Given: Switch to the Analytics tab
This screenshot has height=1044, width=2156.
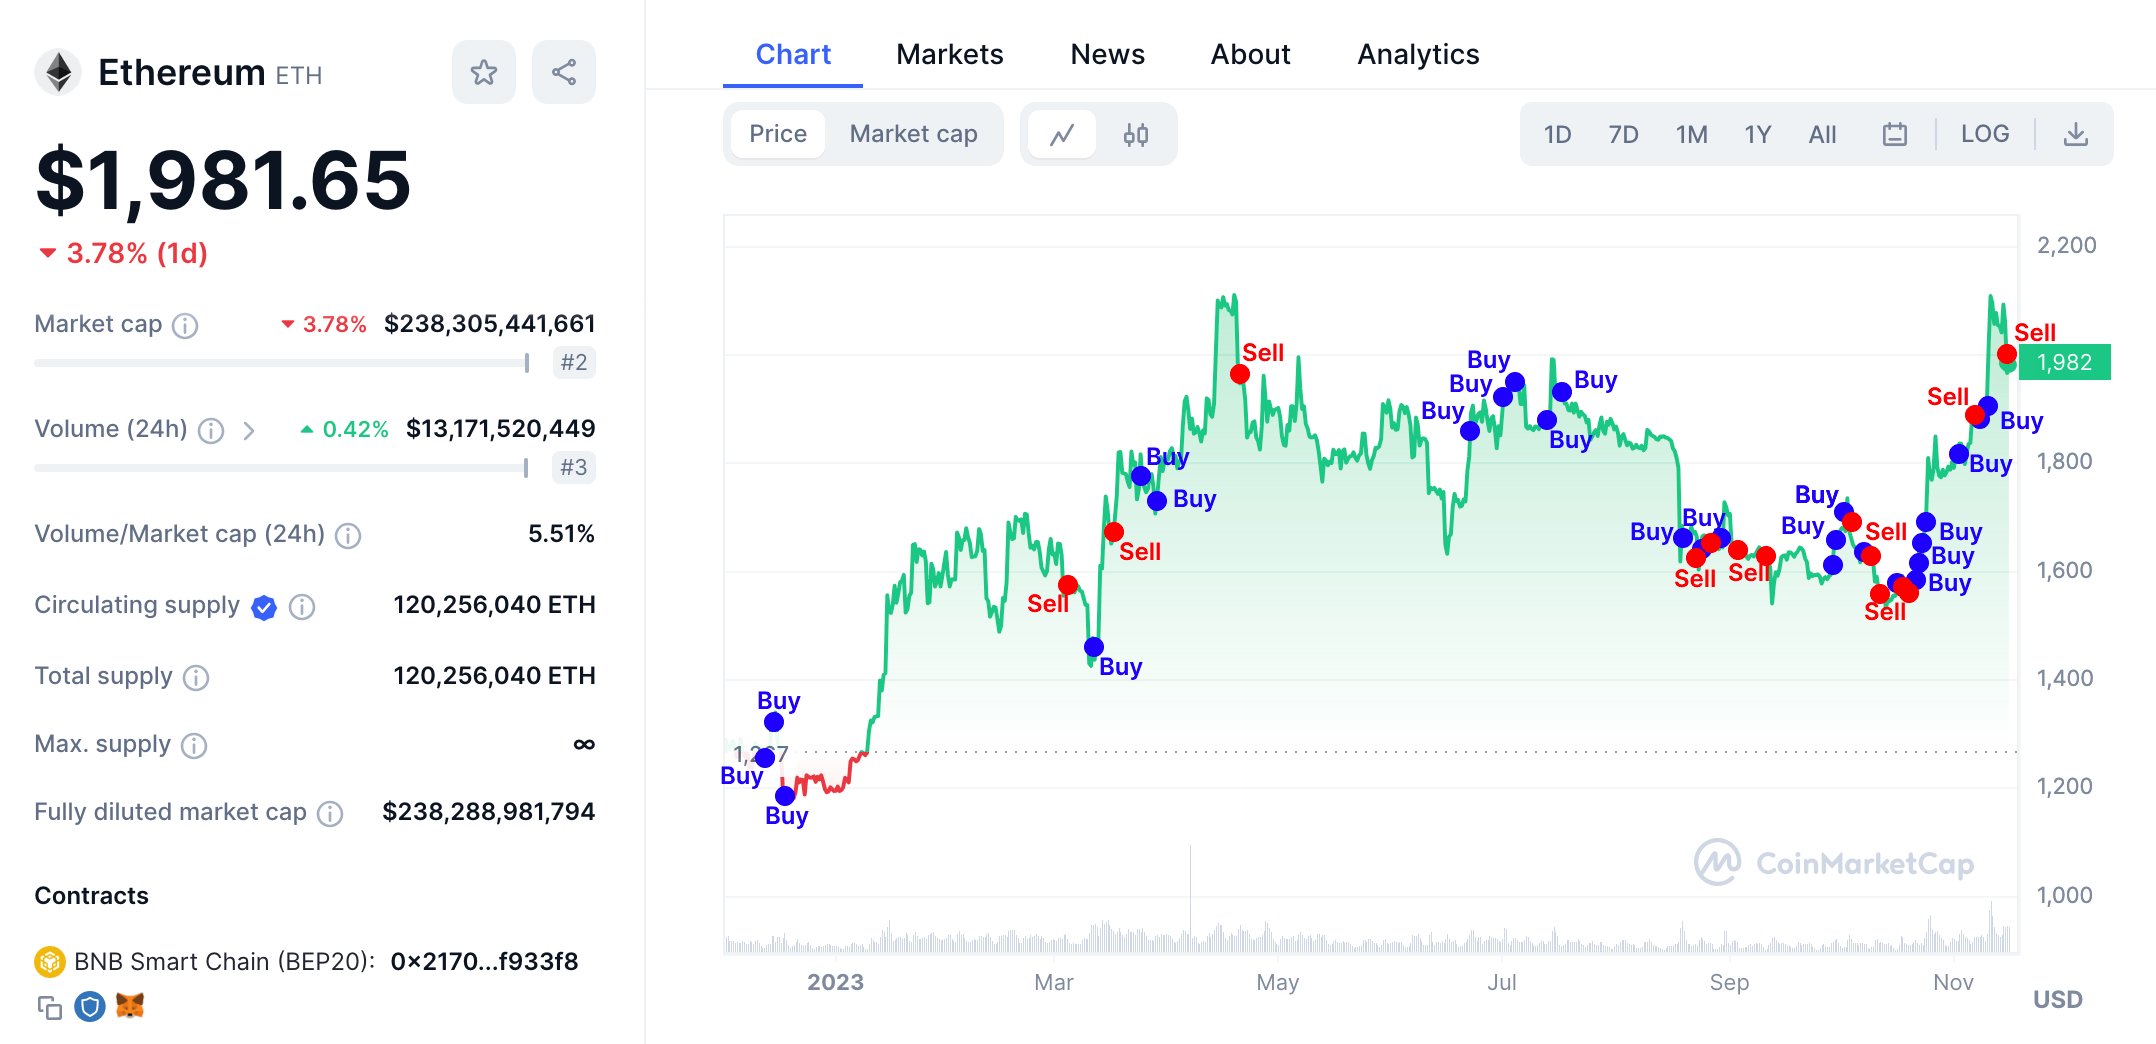Looking at the screenshot, I should (x=1417, y=54).
